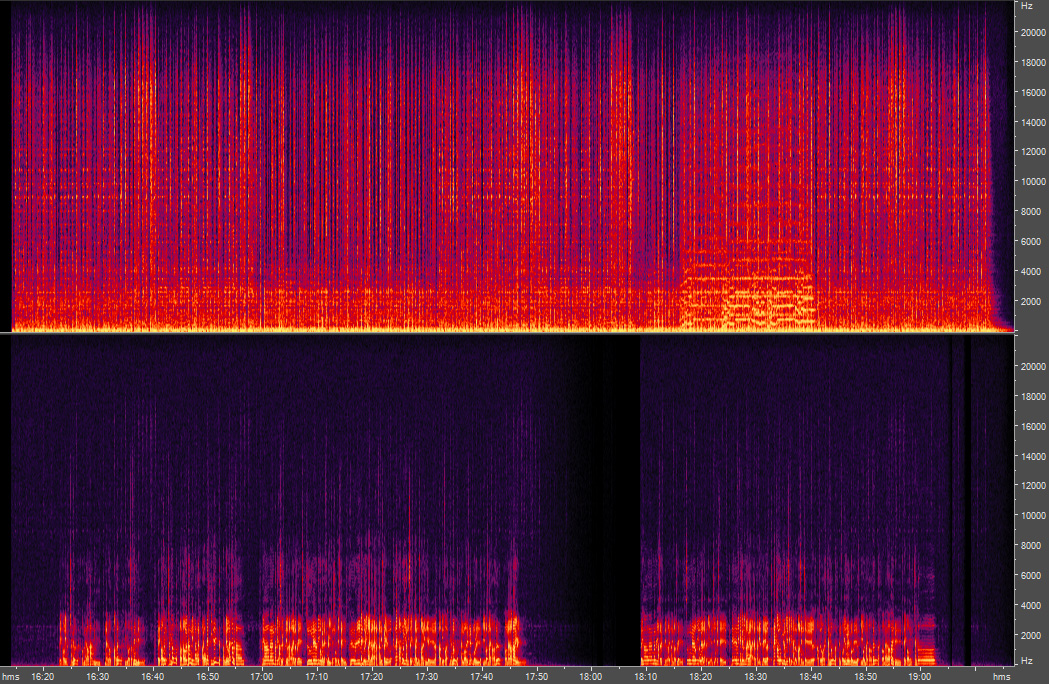Viewport: 1049px width, 684px height.
Task: Click the 16:40 tick on the timeline
Action: tap(152, 676)
